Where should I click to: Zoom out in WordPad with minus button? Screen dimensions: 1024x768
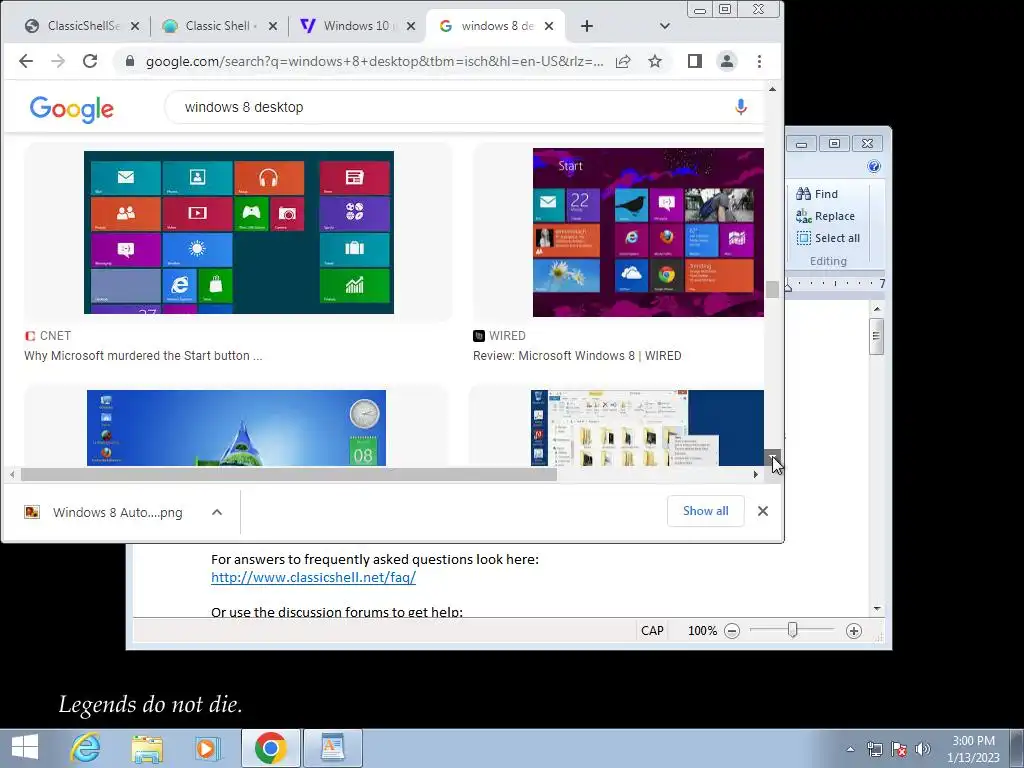(732, 631)
